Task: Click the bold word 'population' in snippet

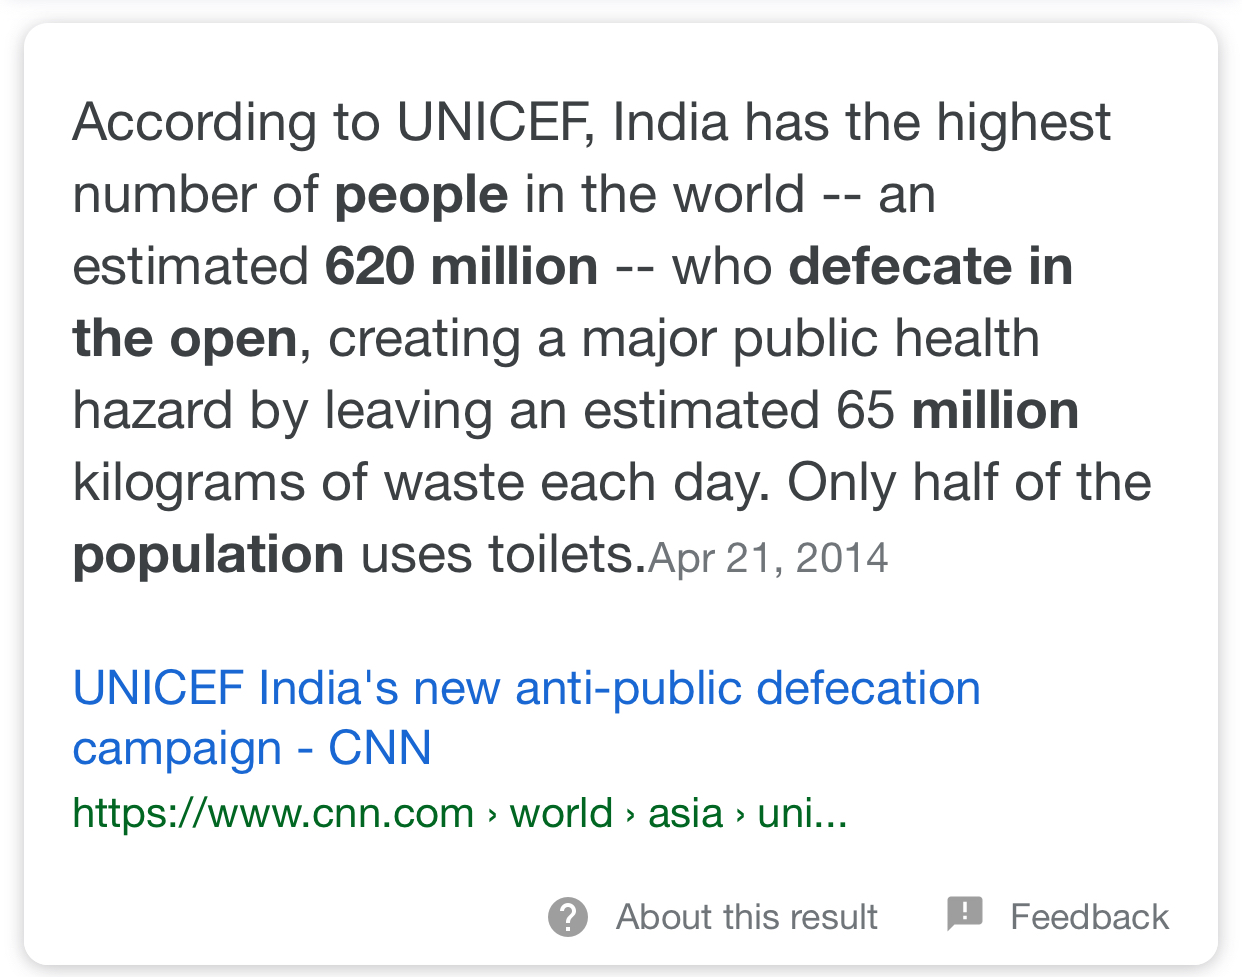Action: click(x=208, y=557)
